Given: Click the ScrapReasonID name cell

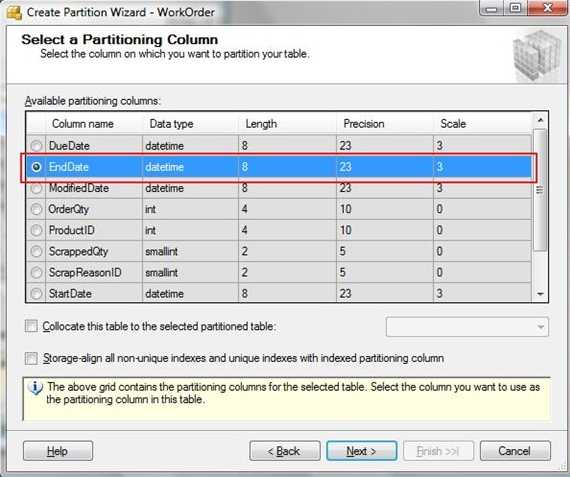Looking at the screenshot, I should coord(94,272).
